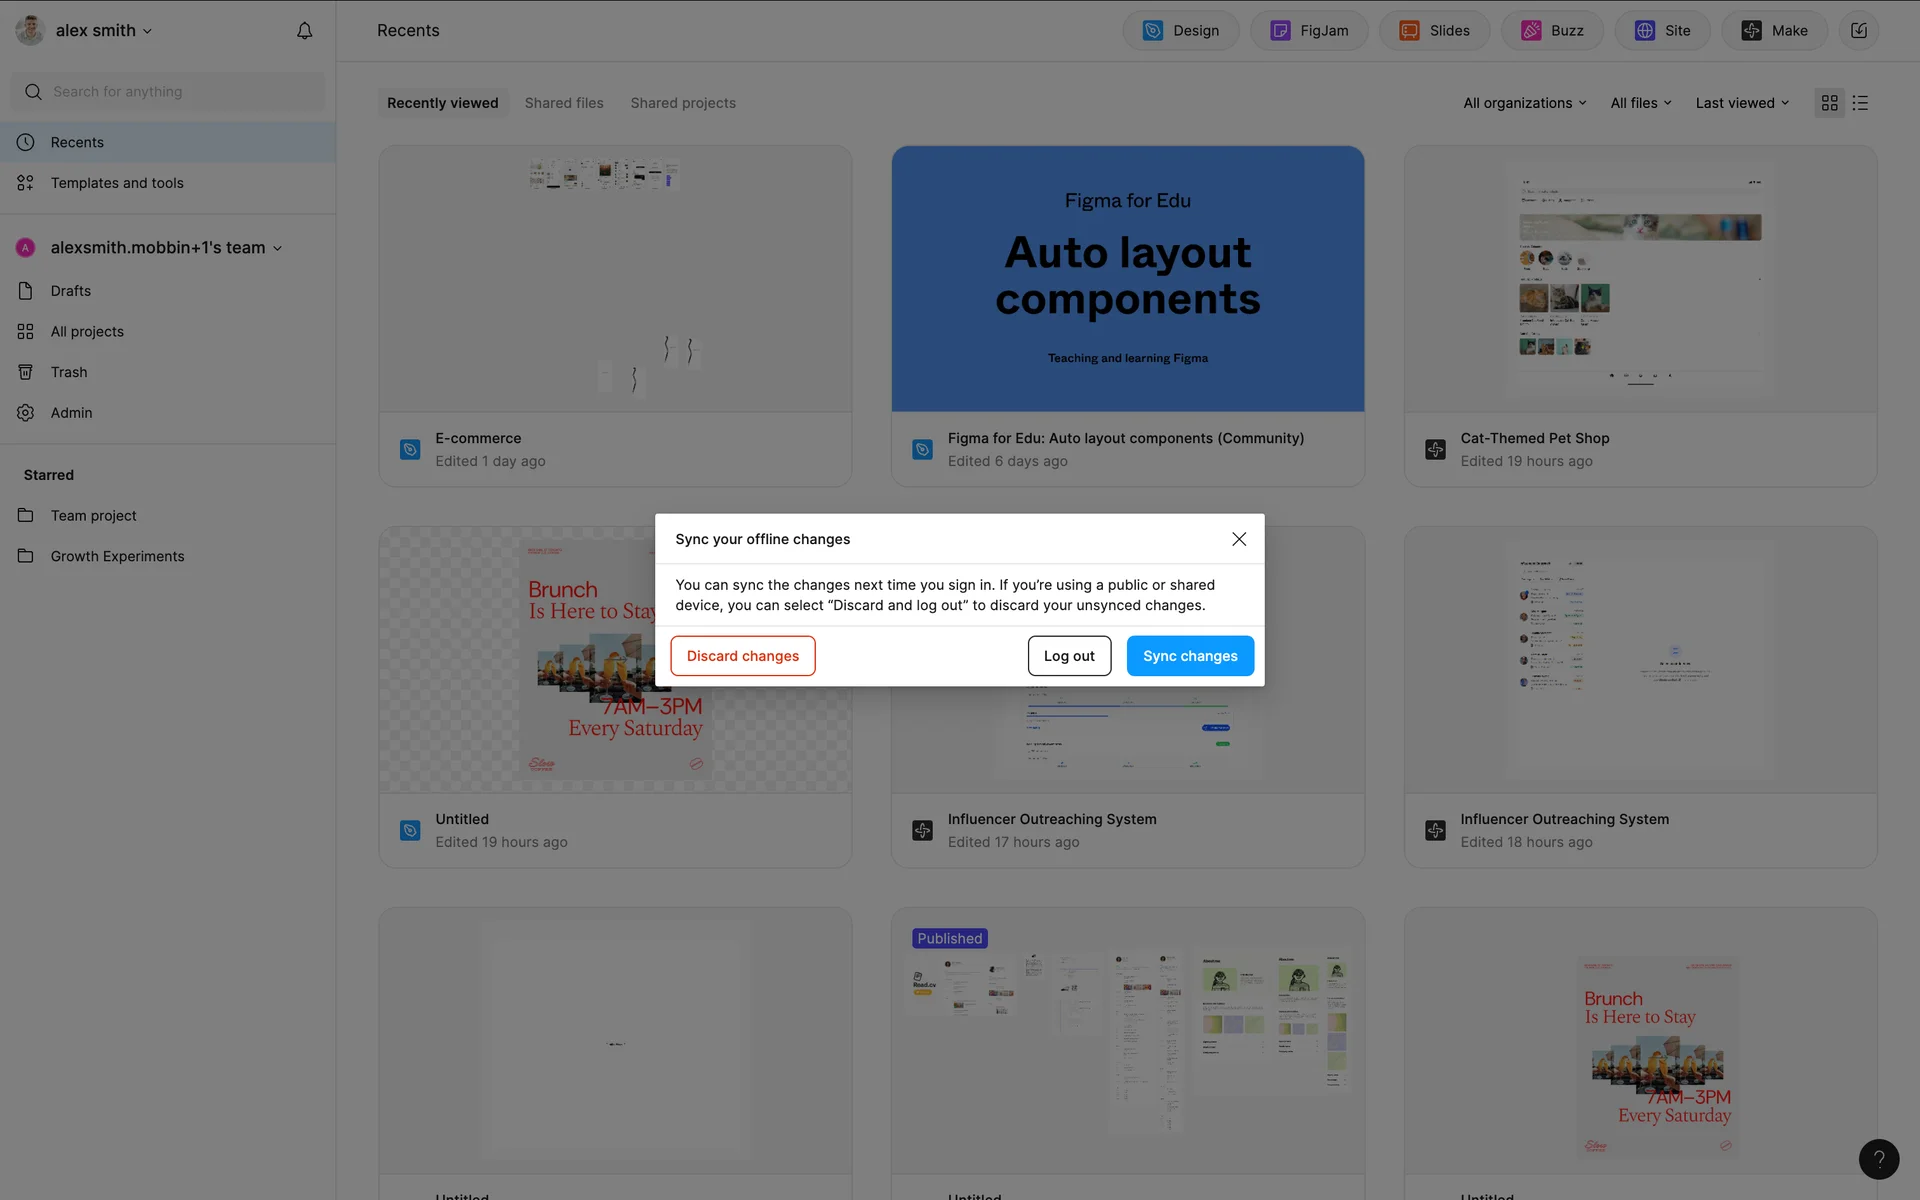This screenshot has height=1200, width=1920.
Task: Switch to Shared projects tab
Action: point(683,103)
